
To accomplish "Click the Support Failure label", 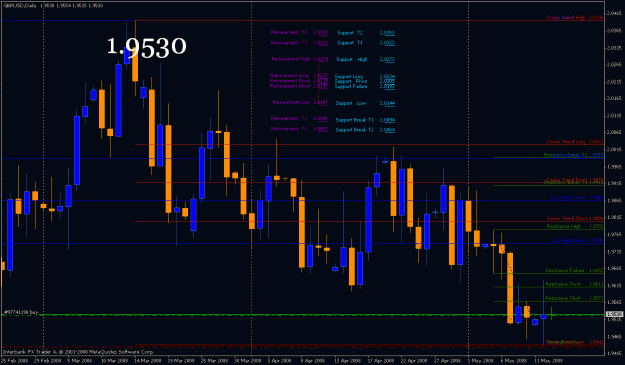I will 351,86.
